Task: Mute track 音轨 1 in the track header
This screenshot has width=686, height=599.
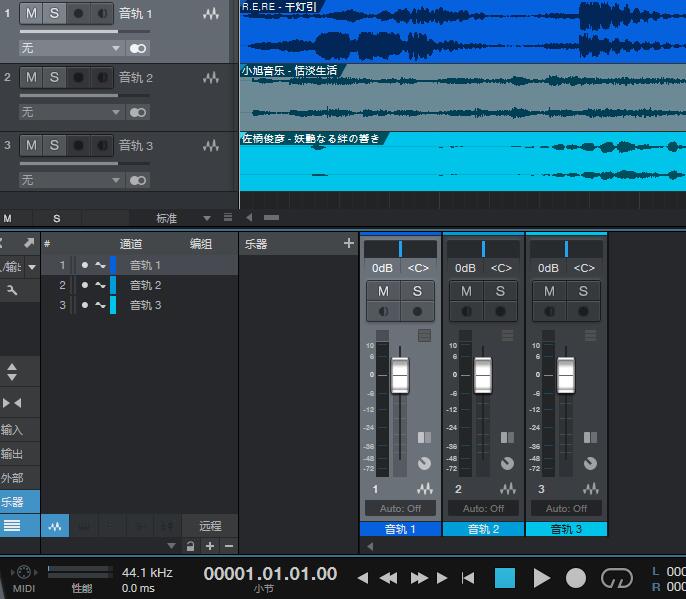Action: tap(31, 13)
